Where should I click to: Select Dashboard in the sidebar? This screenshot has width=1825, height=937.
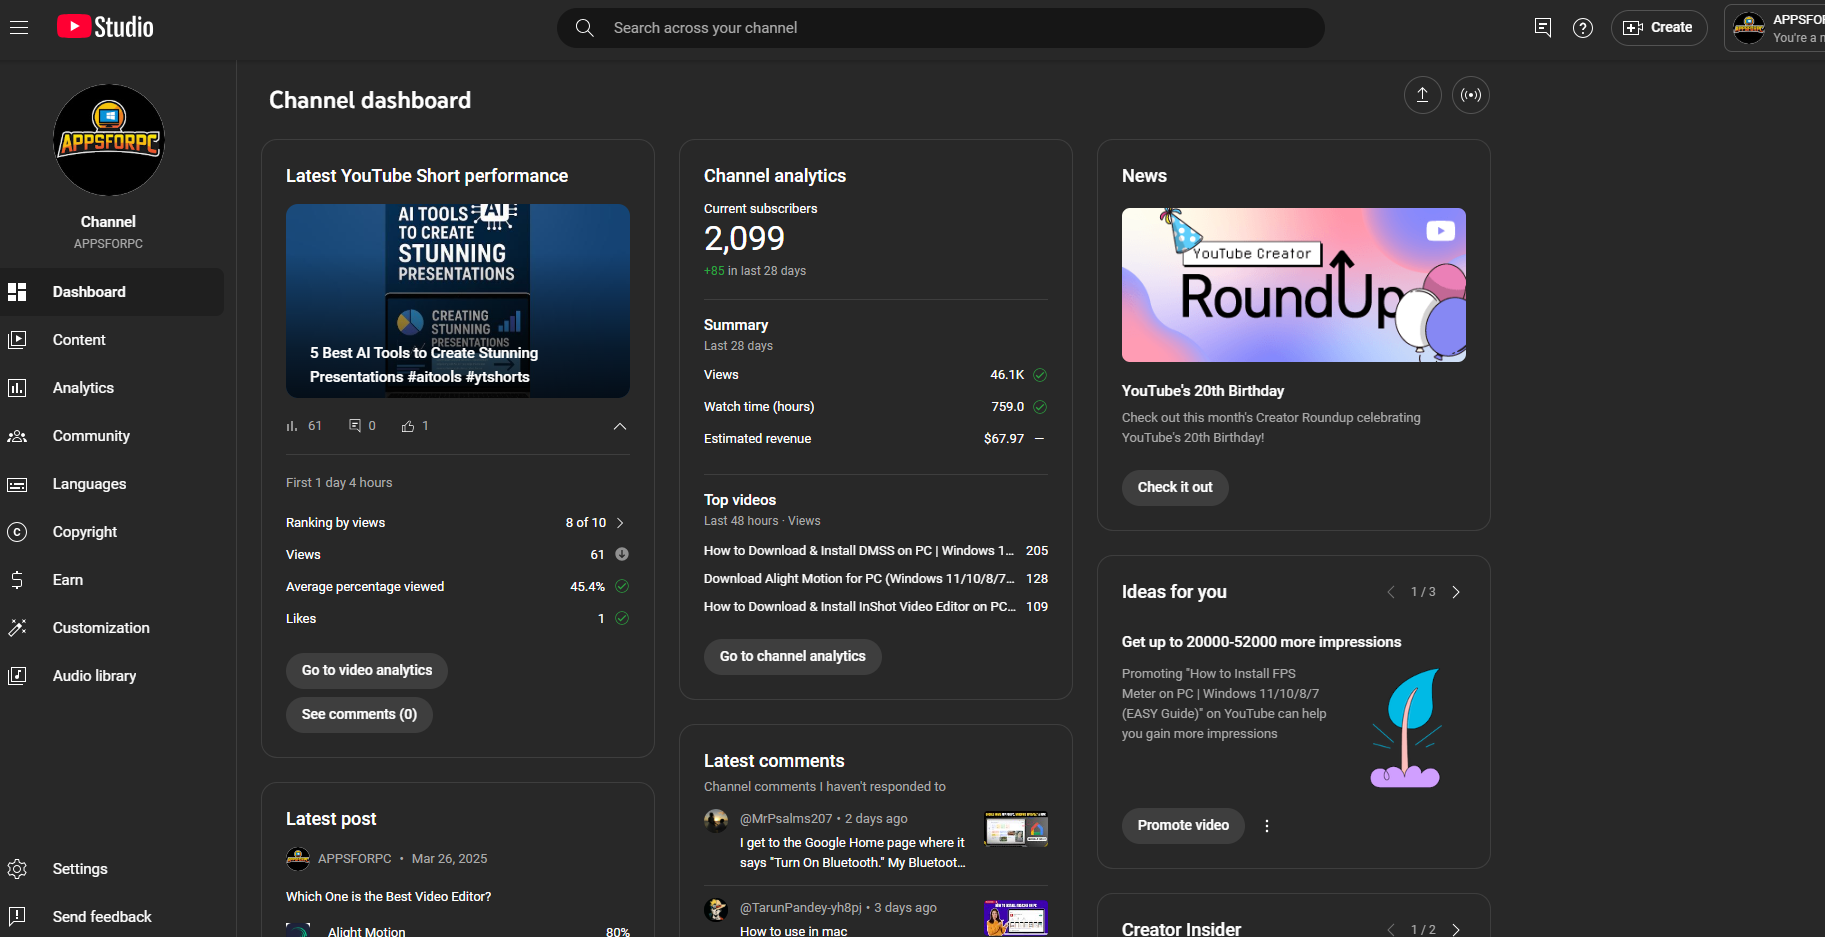112,292
